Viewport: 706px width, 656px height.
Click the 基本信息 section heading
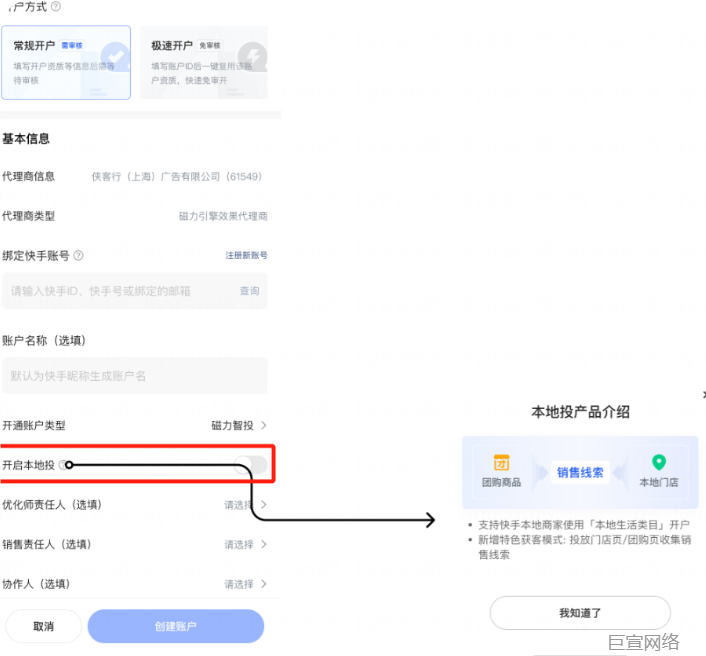click(26, 139)
